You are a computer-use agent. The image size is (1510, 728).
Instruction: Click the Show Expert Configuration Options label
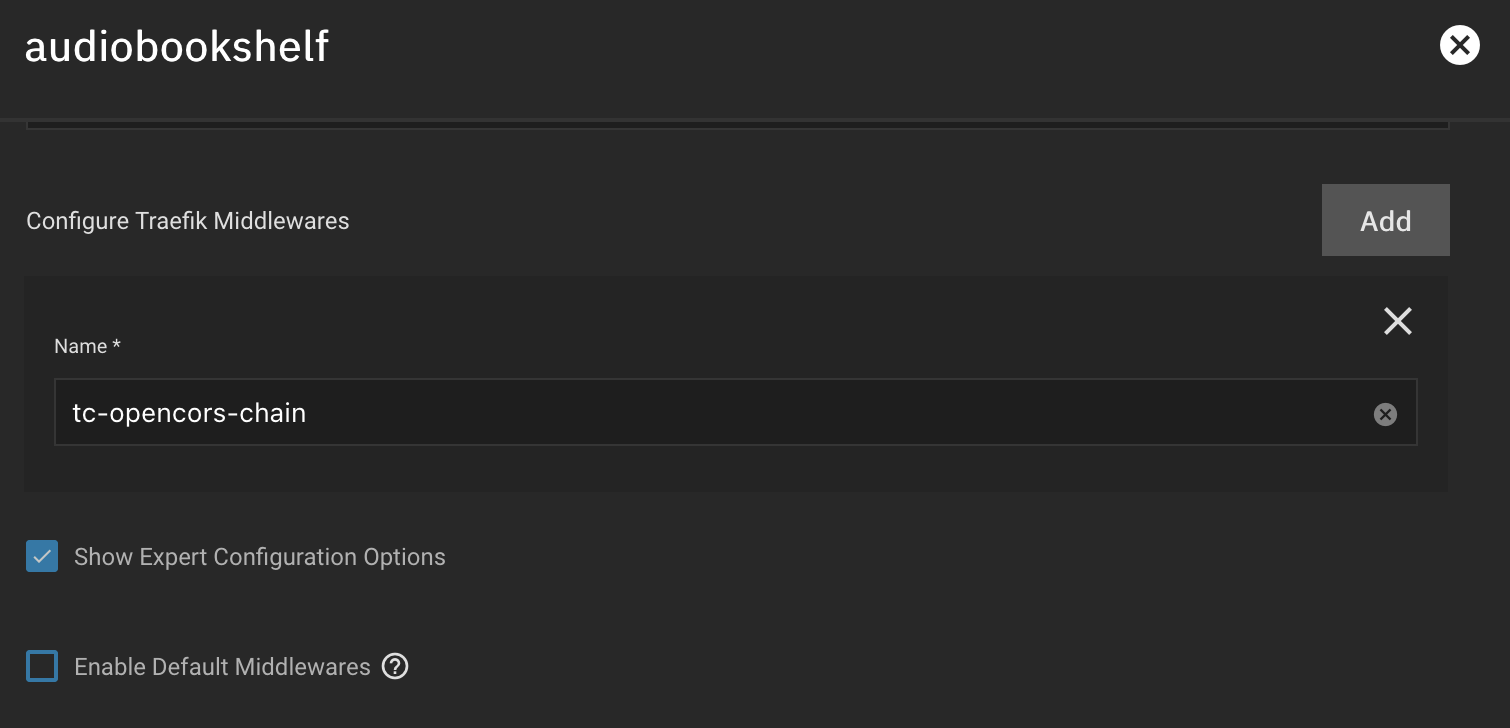point(260,557)
